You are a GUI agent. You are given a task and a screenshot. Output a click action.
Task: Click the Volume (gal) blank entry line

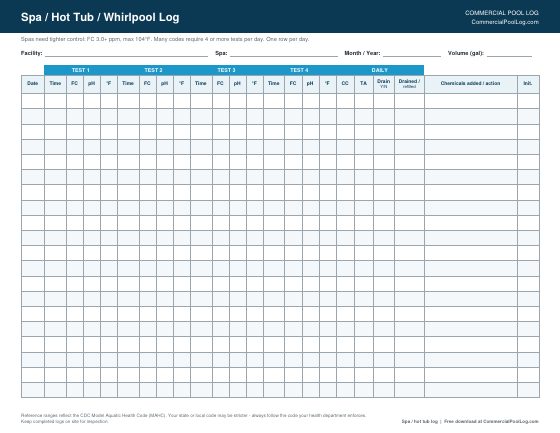[x=509, y=54]
